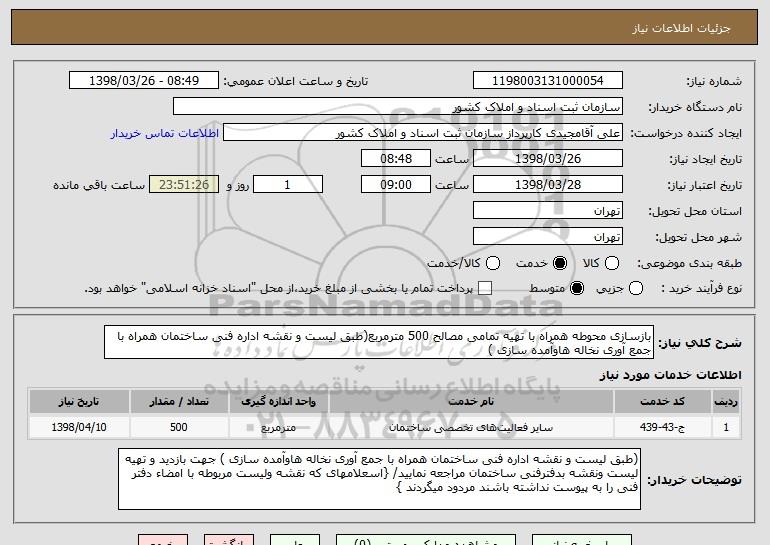Click the general need description text box

click(x=379, y=342)
